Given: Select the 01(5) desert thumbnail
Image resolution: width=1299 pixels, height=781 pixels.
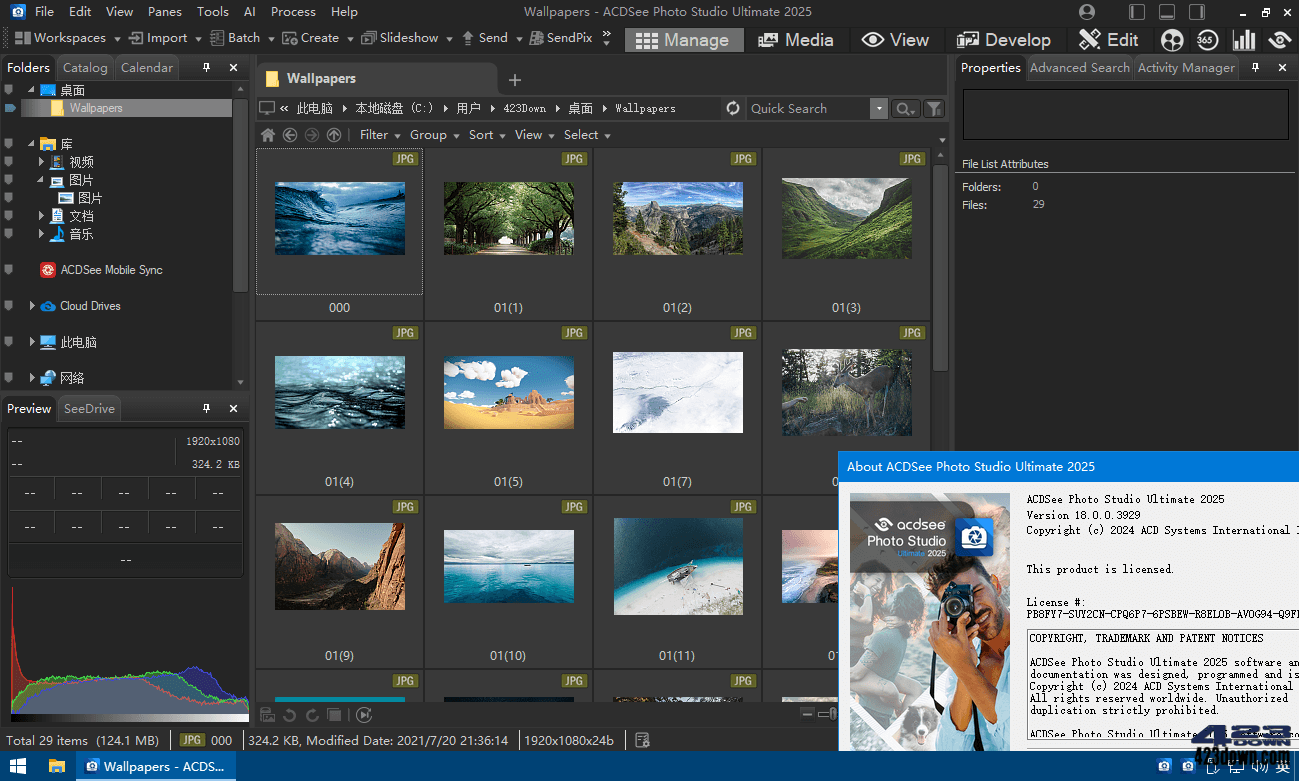Looking at the screenshot, I should 508,393.
